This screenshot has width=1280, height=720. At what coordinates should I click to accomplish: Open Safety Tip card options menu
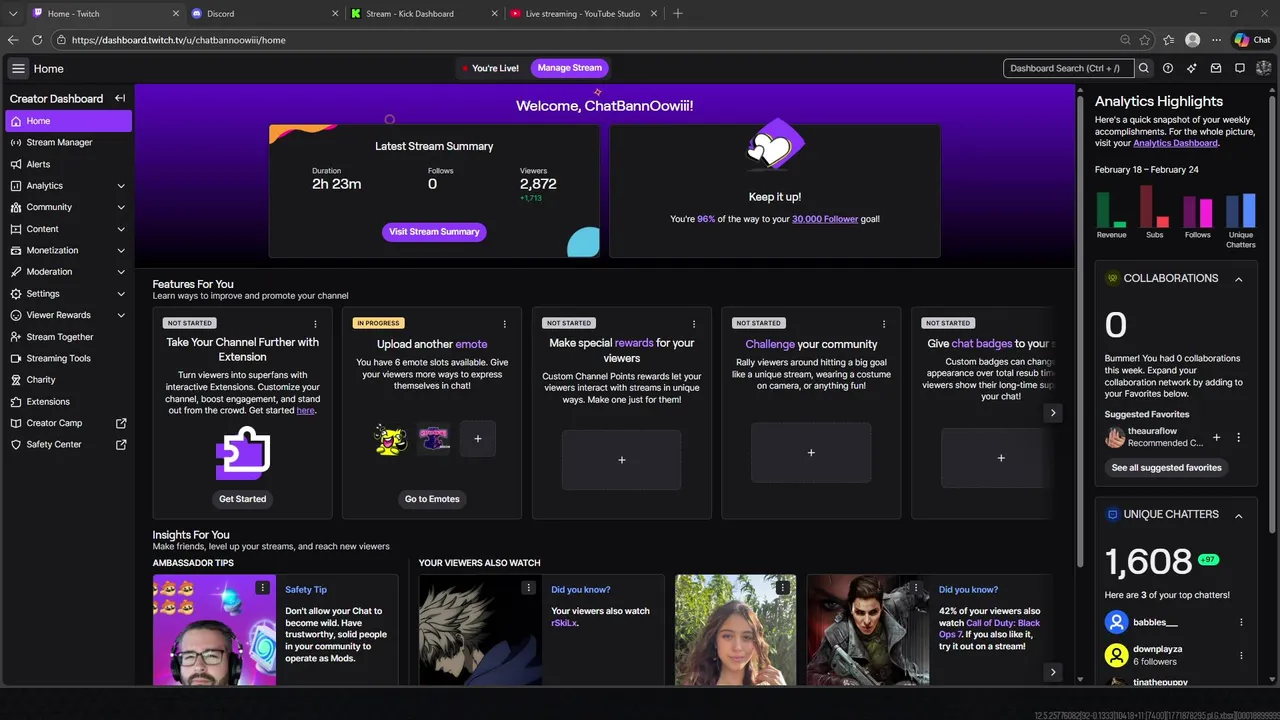click(x=262, y=588)
